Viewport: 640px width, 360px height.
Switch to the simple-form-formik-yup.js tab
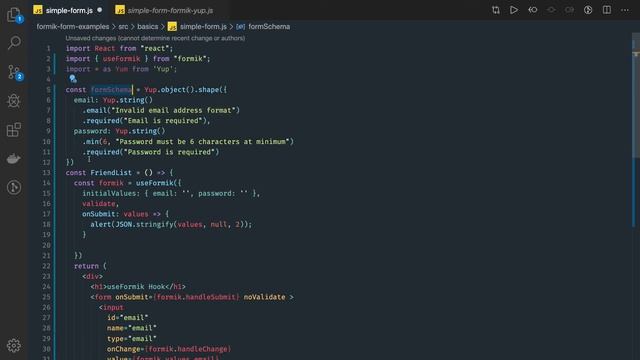click(170, 10)
